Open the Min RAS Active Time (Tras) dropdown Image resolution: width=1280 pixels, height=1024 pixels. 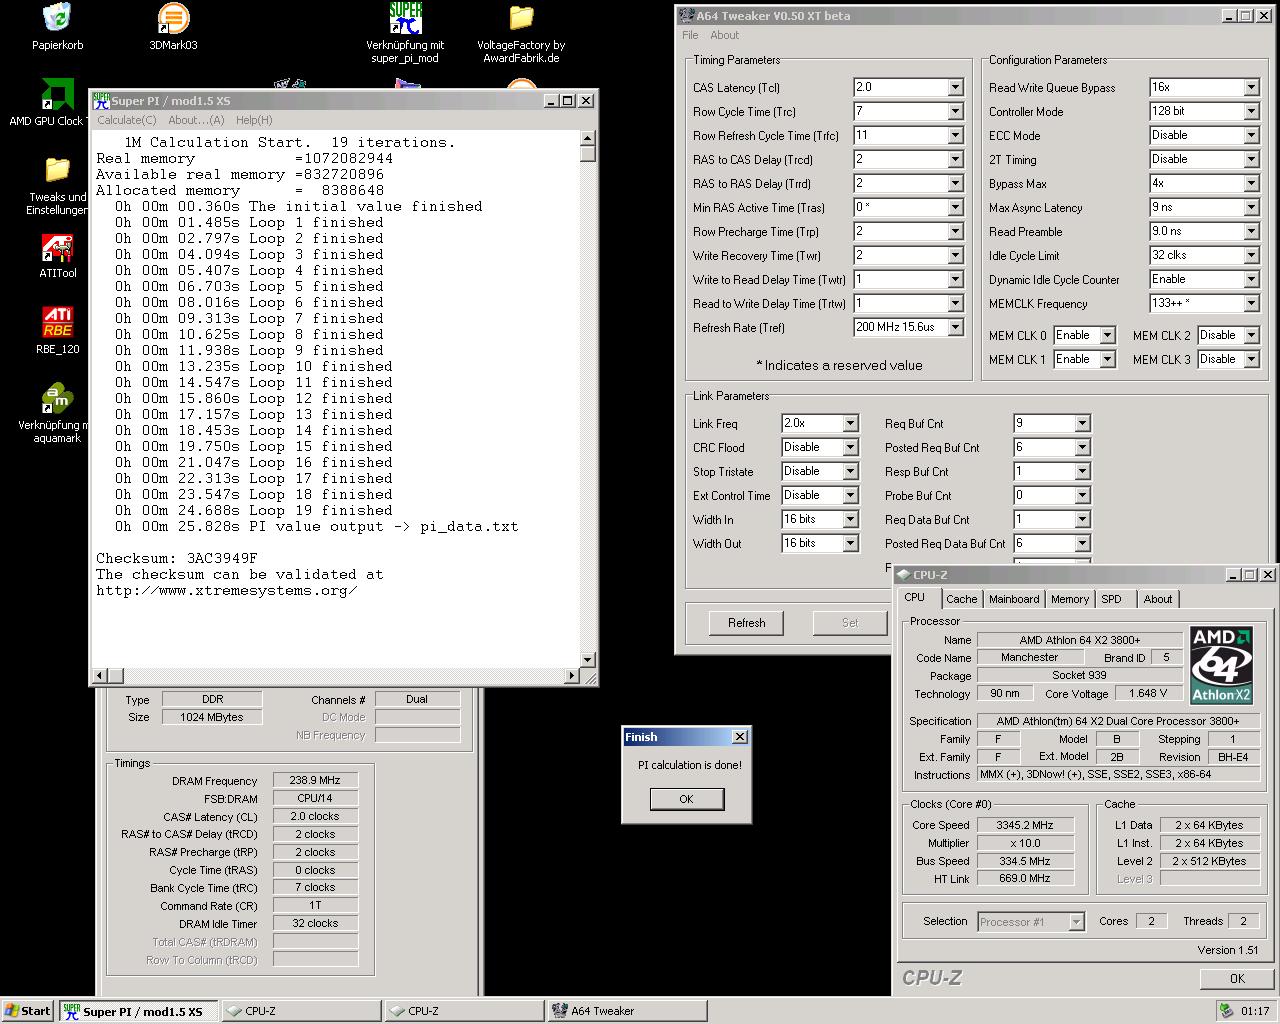pyautogui.click(x=955, y=208)
